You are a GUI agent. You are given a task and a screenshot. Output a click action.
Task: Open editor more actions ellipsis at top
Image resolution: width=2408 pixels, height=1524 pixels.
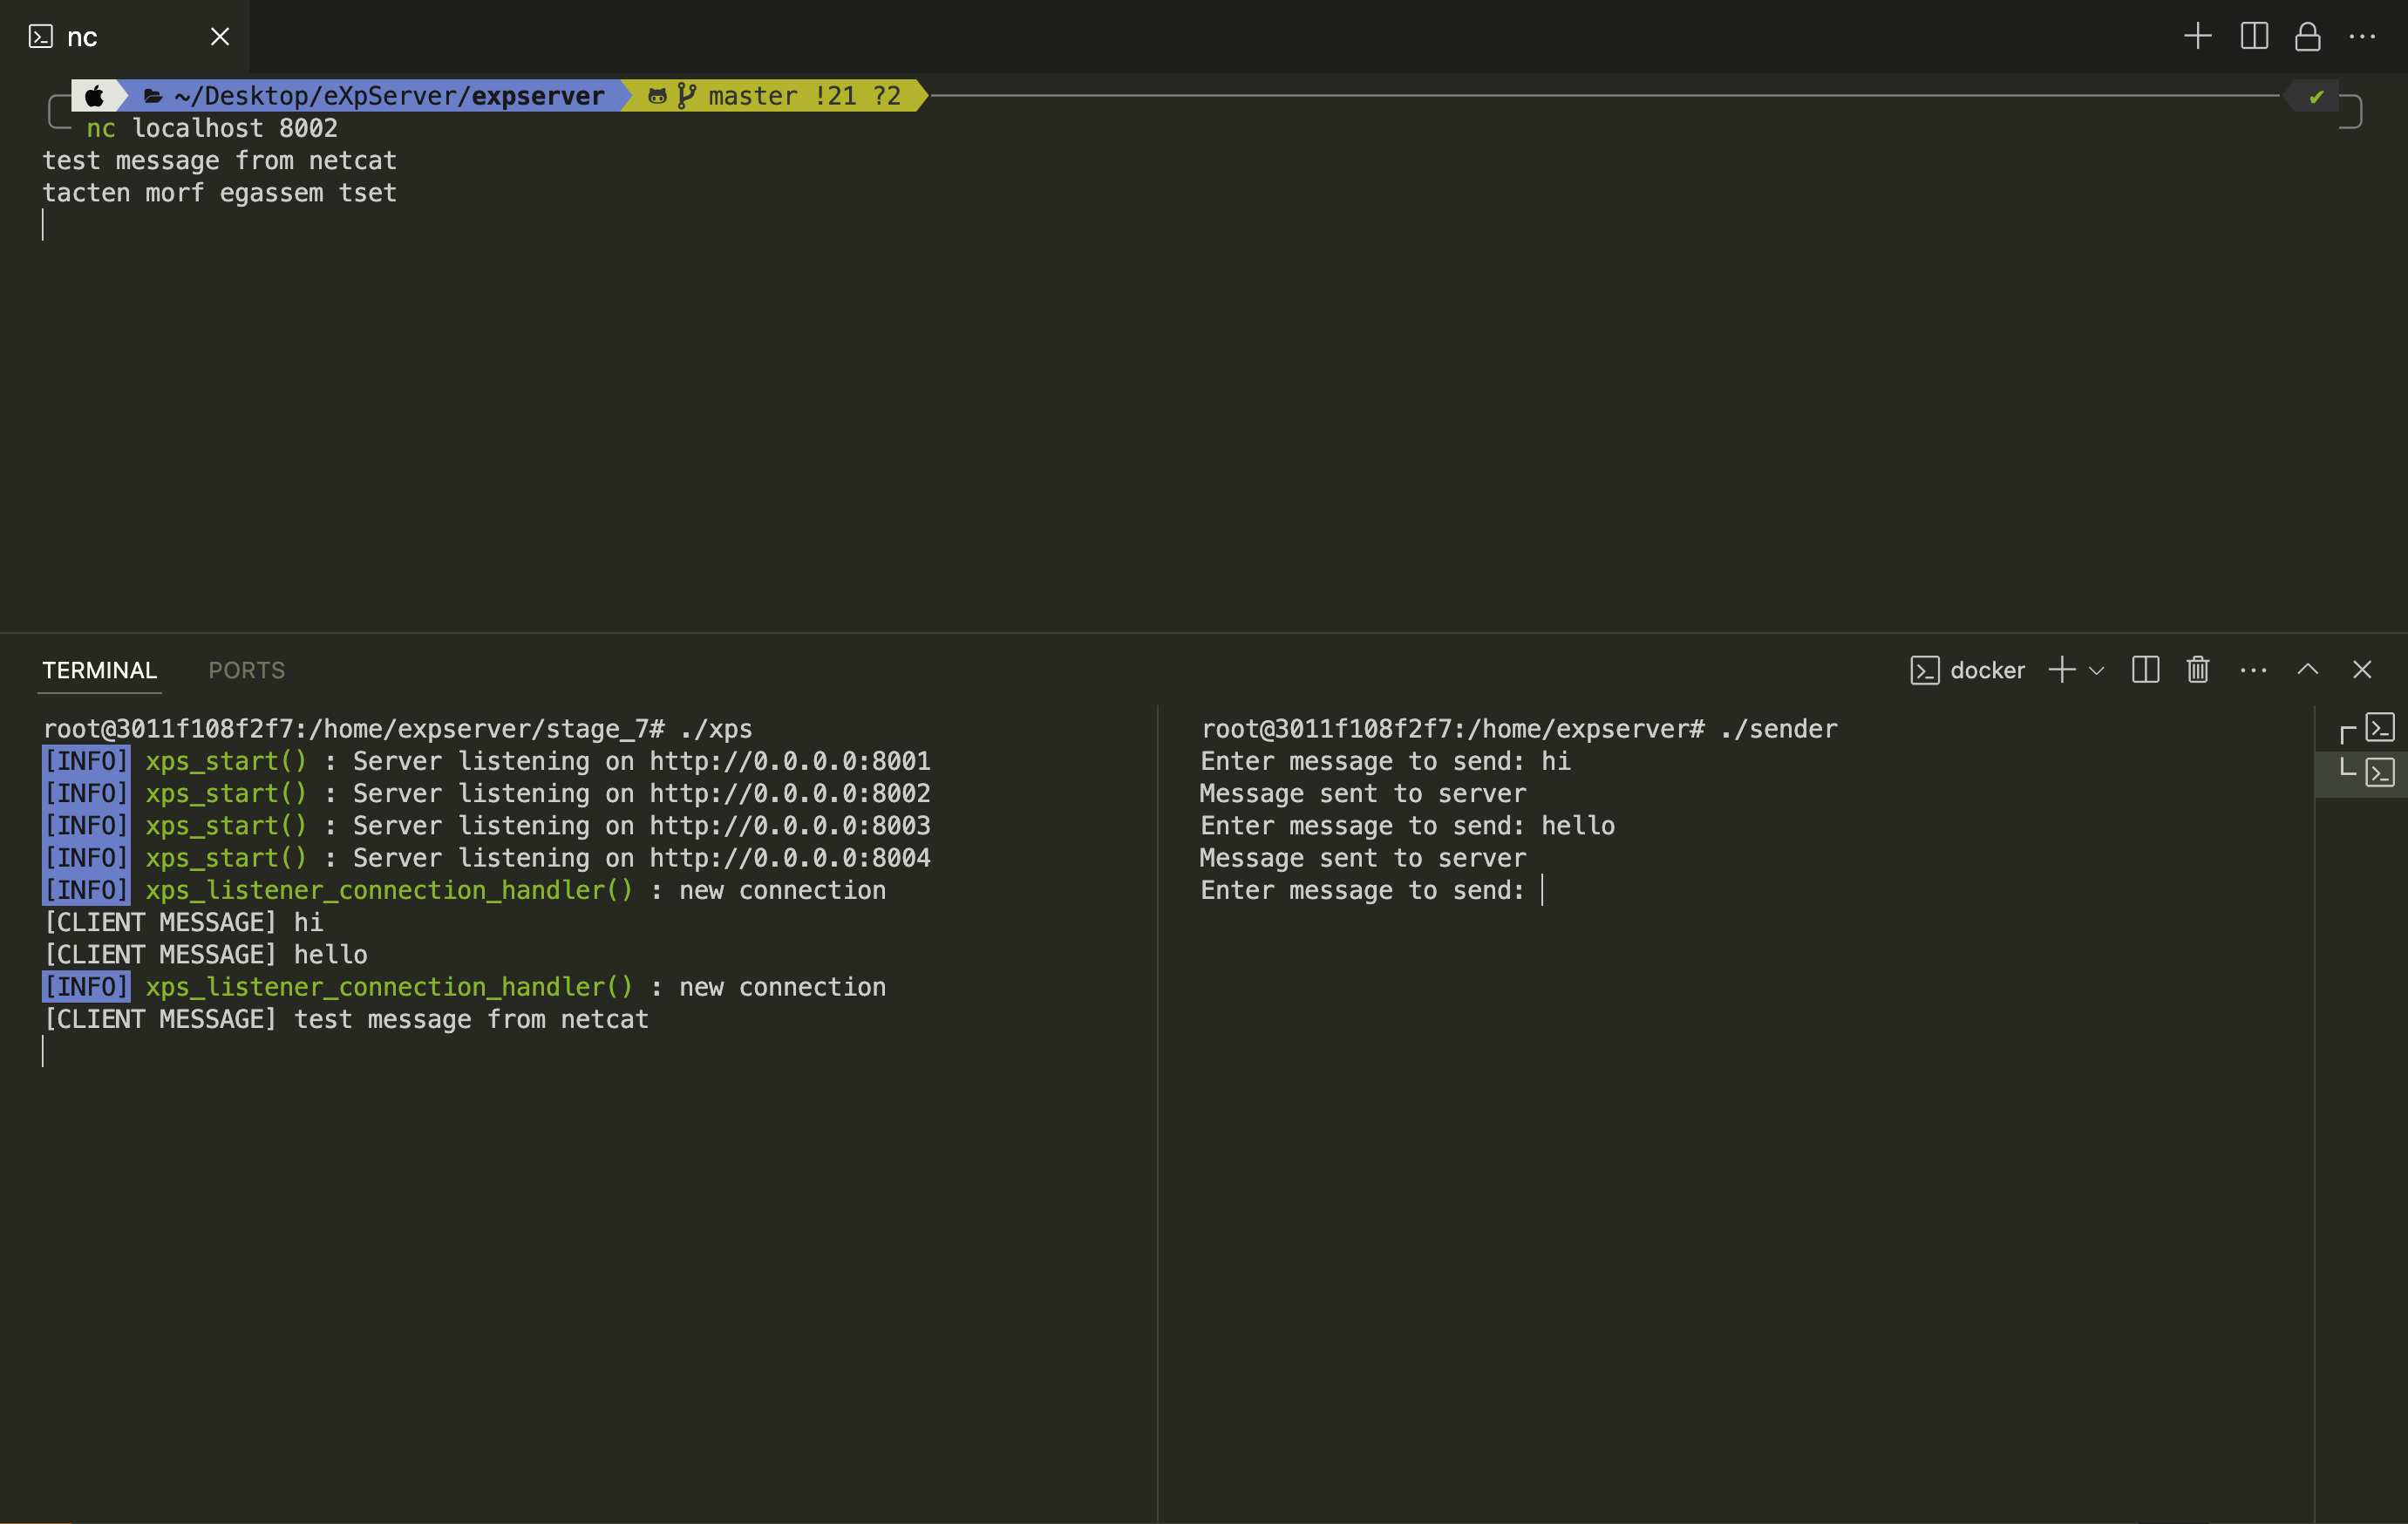coord(2362,36)
